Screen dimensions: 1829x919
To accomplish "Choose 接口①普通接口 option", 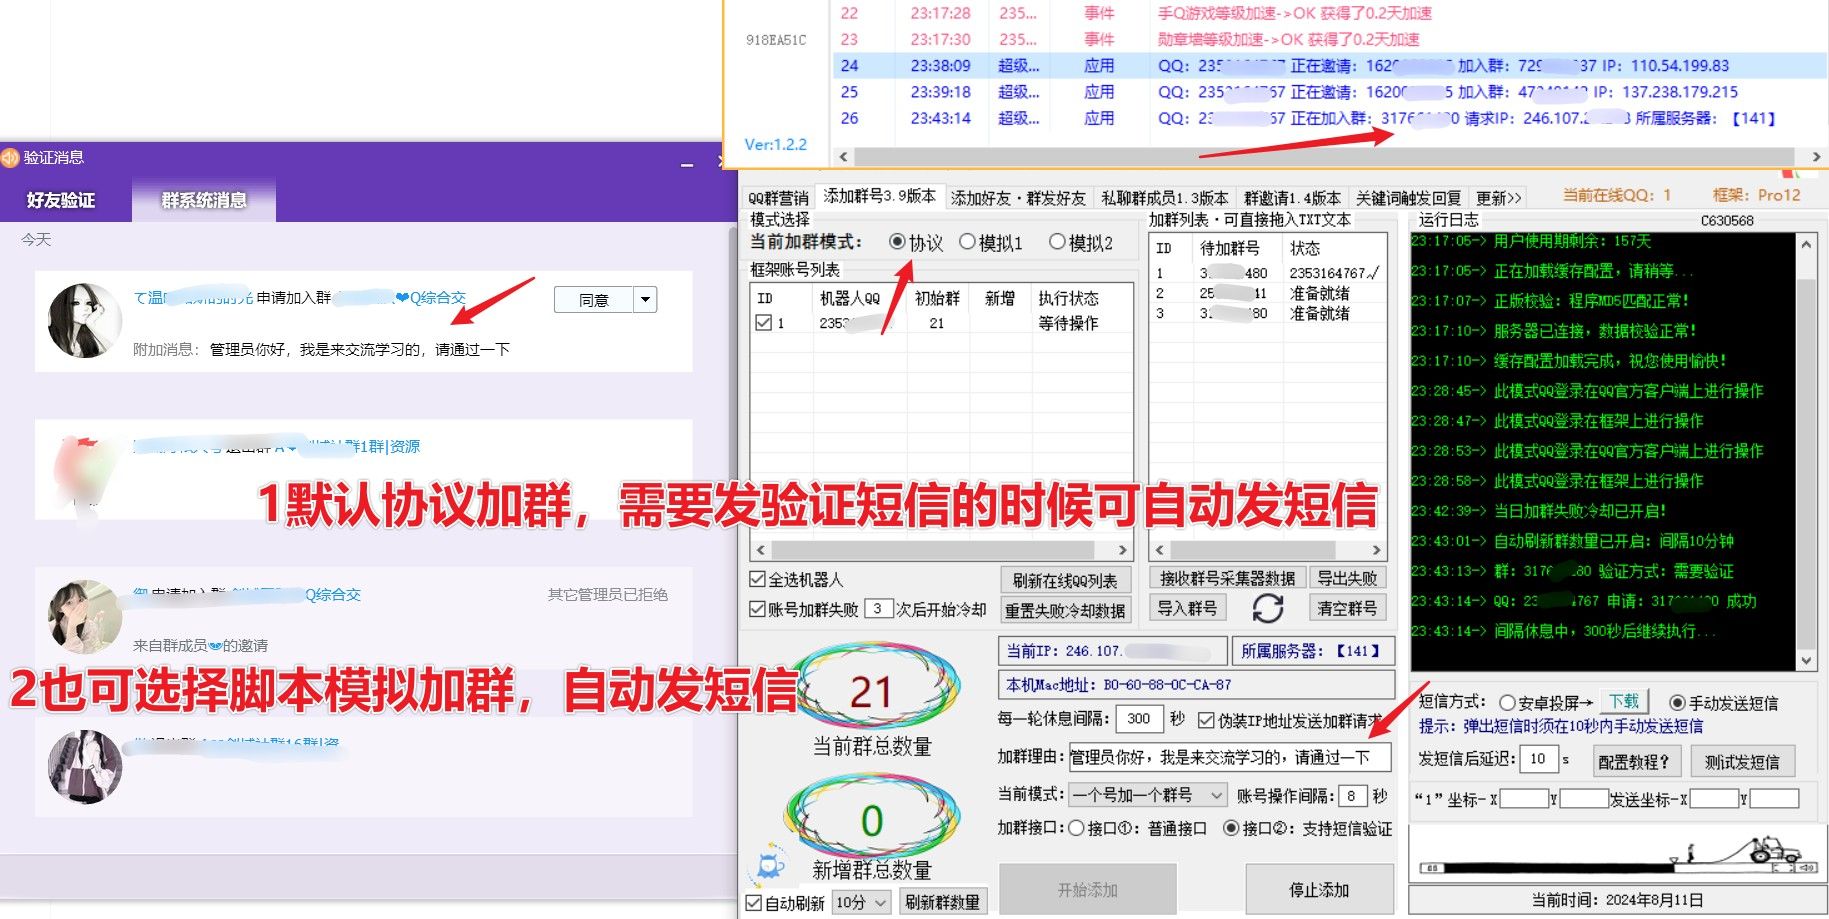I will pyautogui.click(x=1076, y=828).
